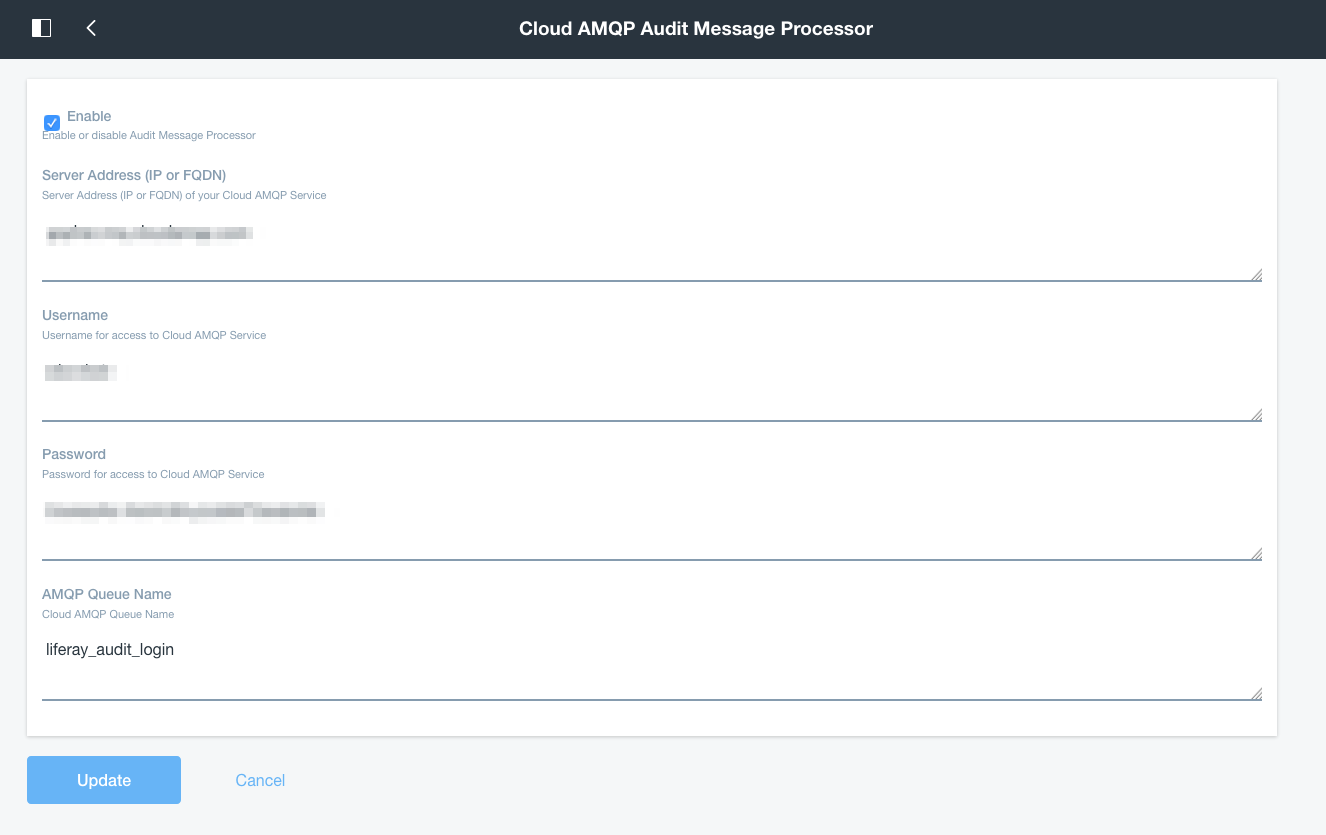This screenshot has height=835, width=1326.
Task: Click the "Username" field label
Action: click(75, 315)
